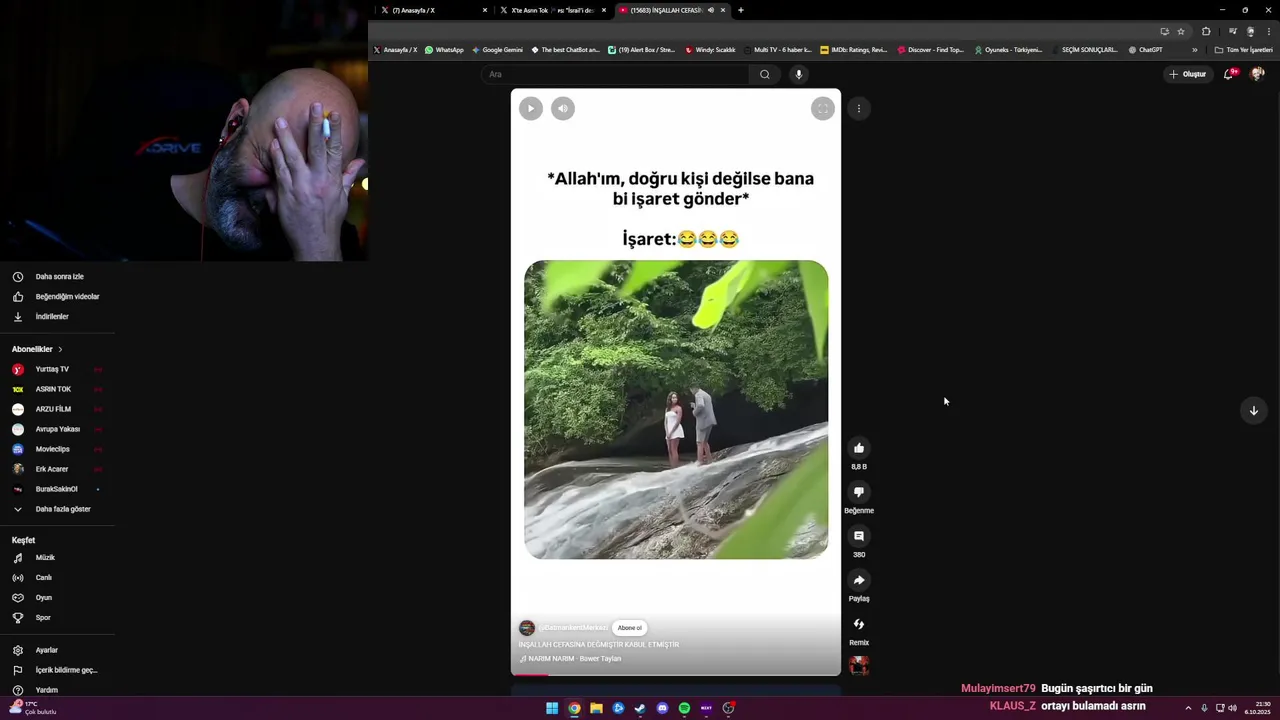Bookmark this page with star
1280x720 pixels.
click(x=1181, y=31)
